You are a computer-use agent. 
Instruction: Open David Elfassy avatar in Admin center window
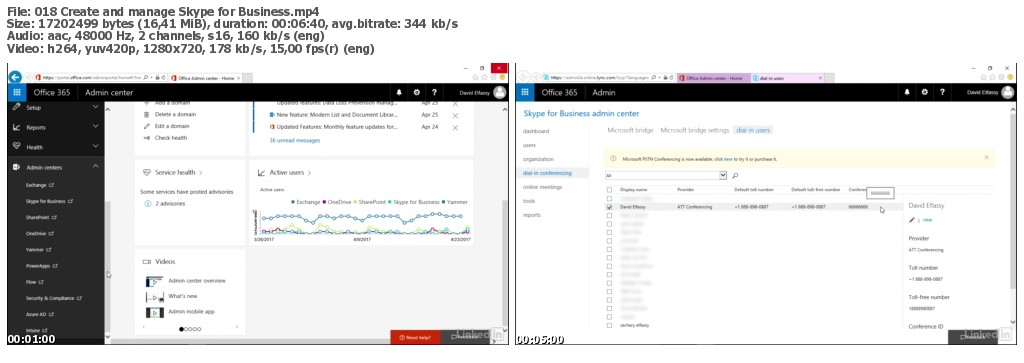(500, 92)
